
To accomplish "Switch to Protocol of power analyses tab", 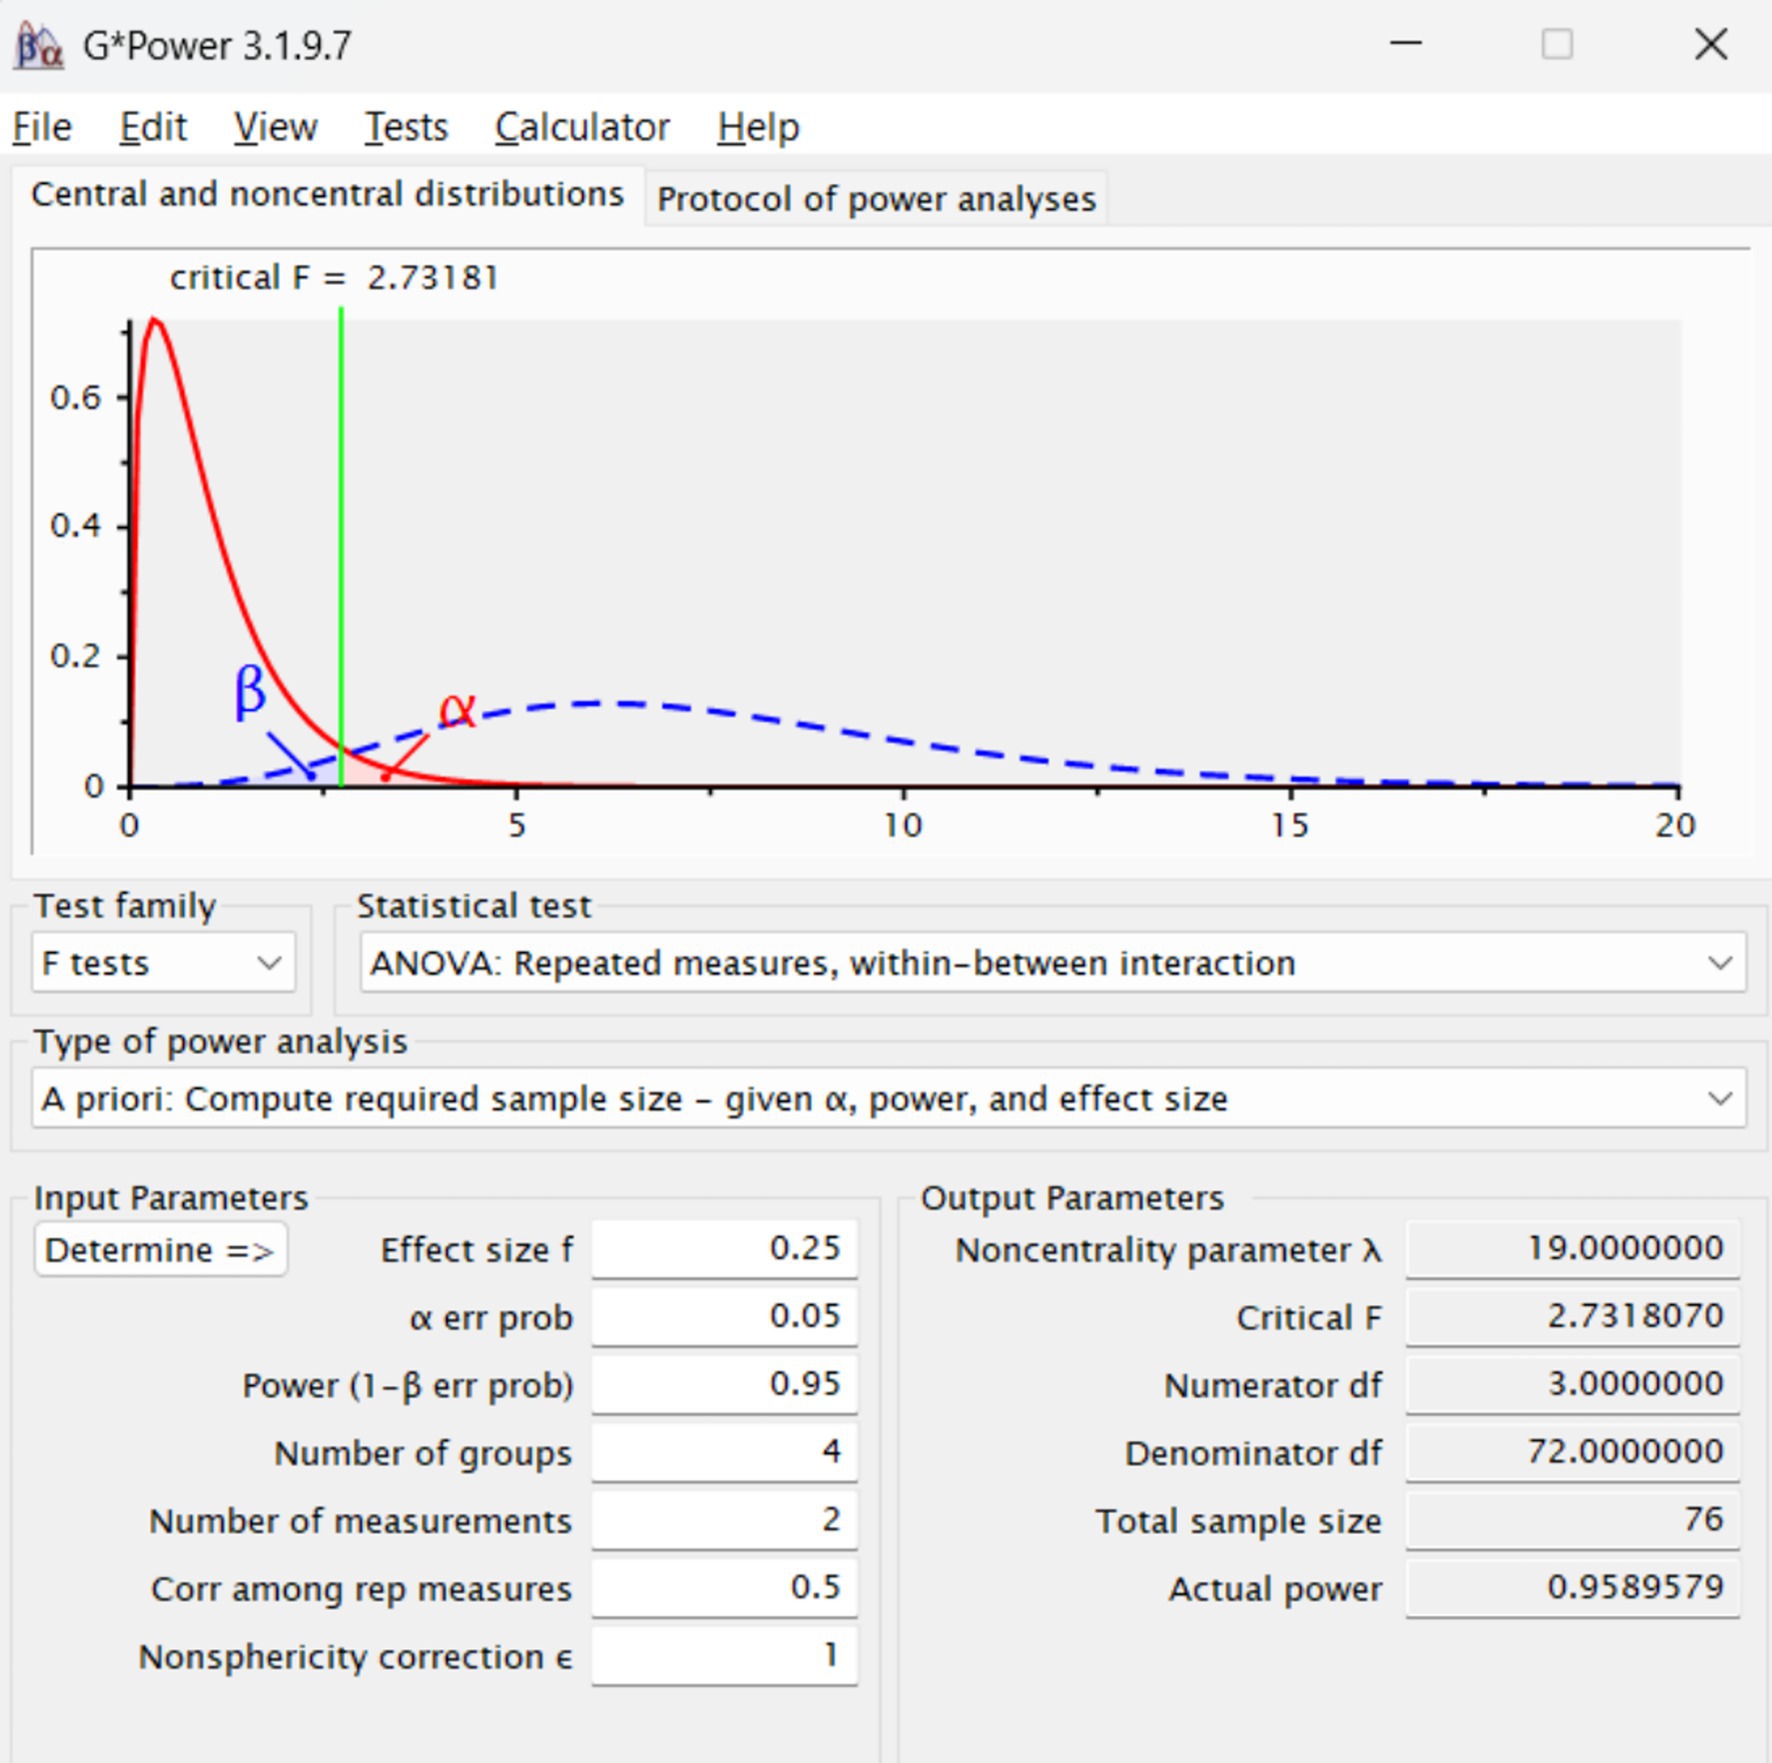I will point(876,199).
